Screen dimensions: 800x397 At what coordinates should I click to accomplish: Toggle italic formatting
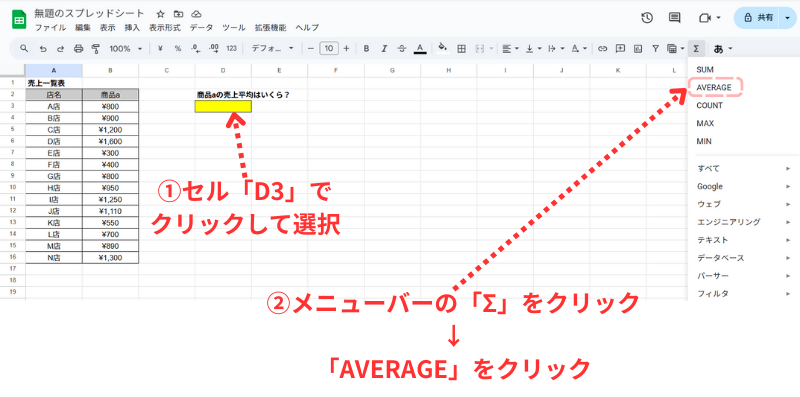tap(384, 48)
